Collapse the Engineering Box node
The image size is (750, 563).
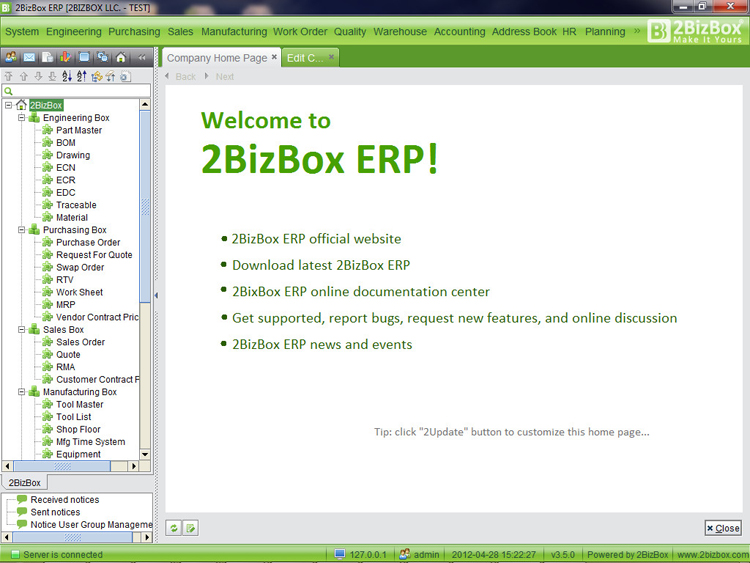coord(22,117)
